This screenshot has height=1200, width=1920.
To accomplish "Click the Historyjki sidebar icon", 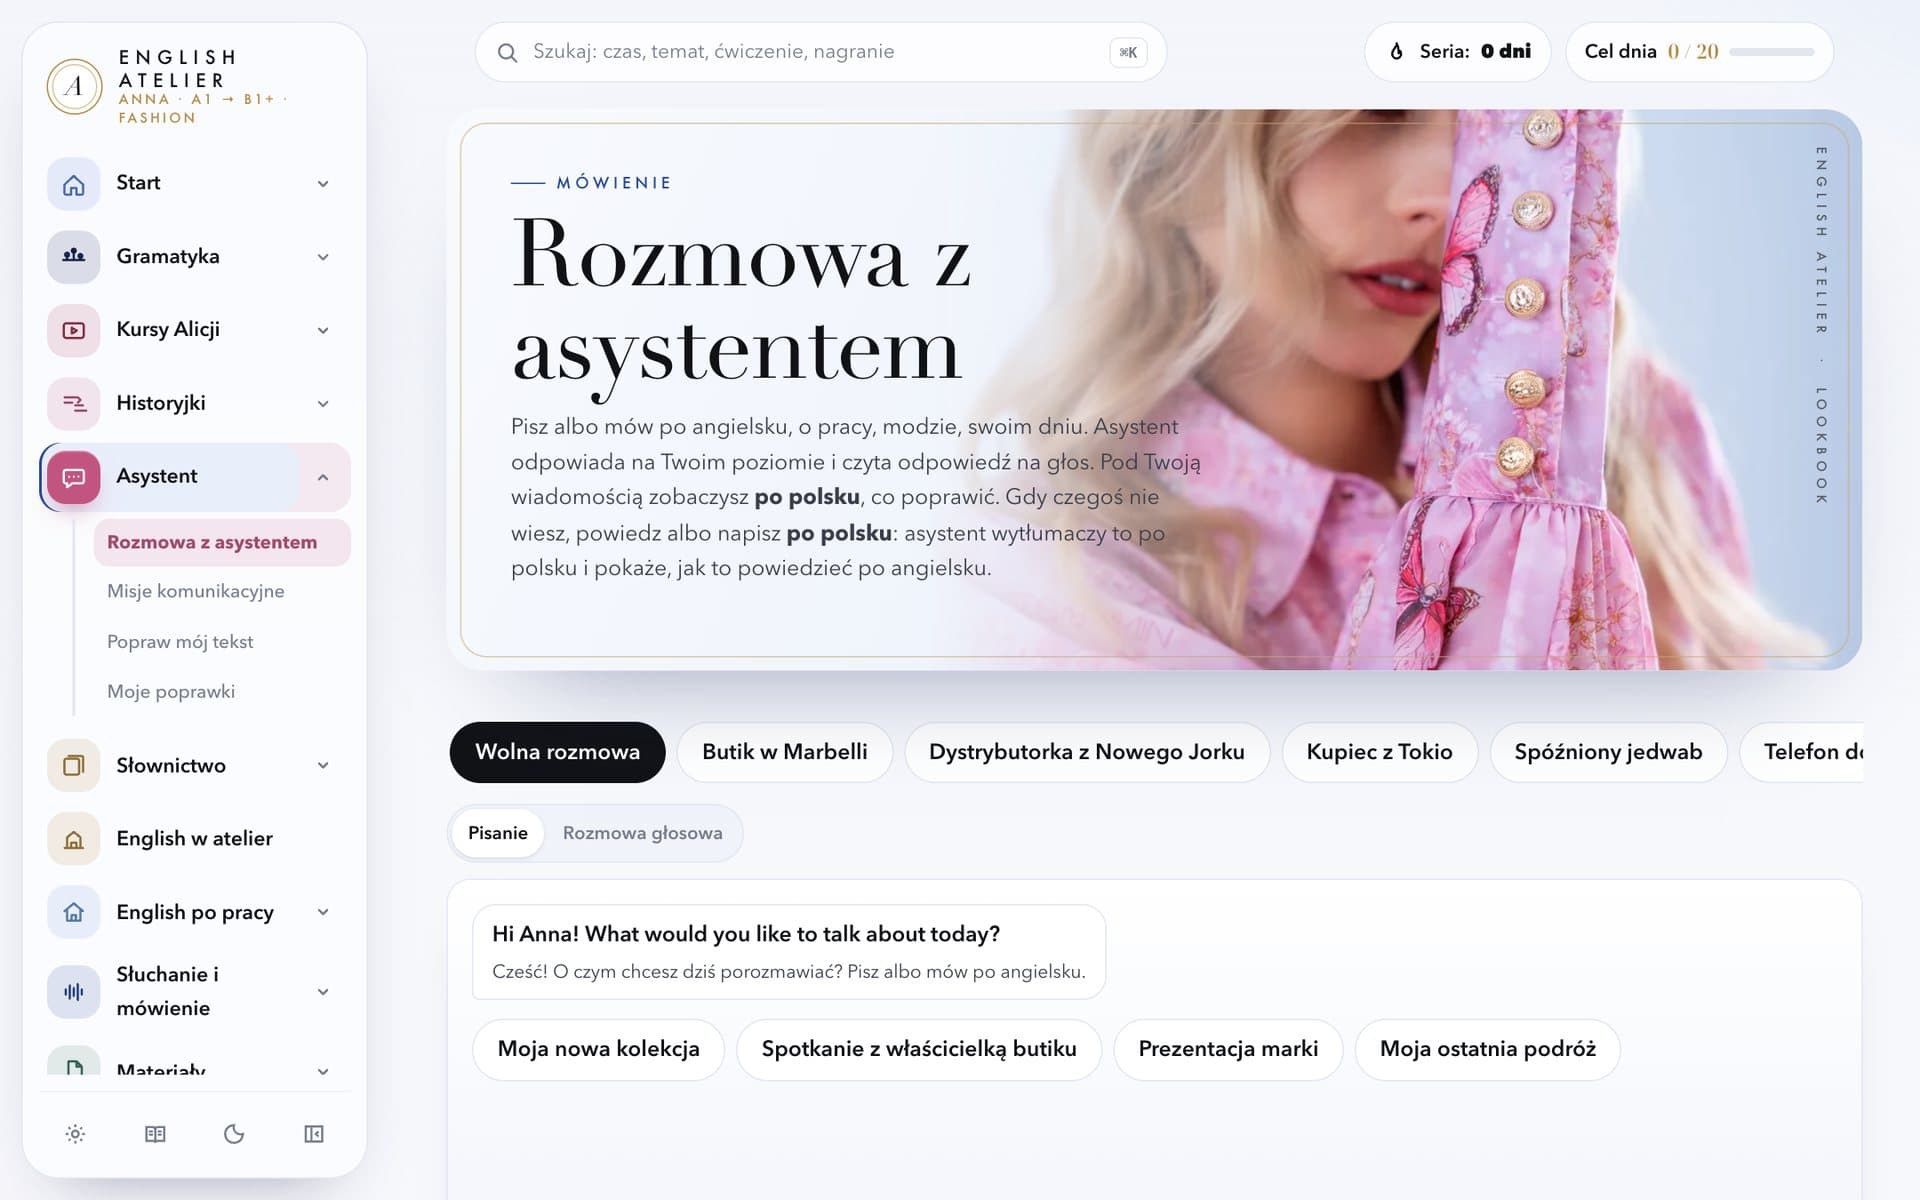I will (x=74, y=404).
